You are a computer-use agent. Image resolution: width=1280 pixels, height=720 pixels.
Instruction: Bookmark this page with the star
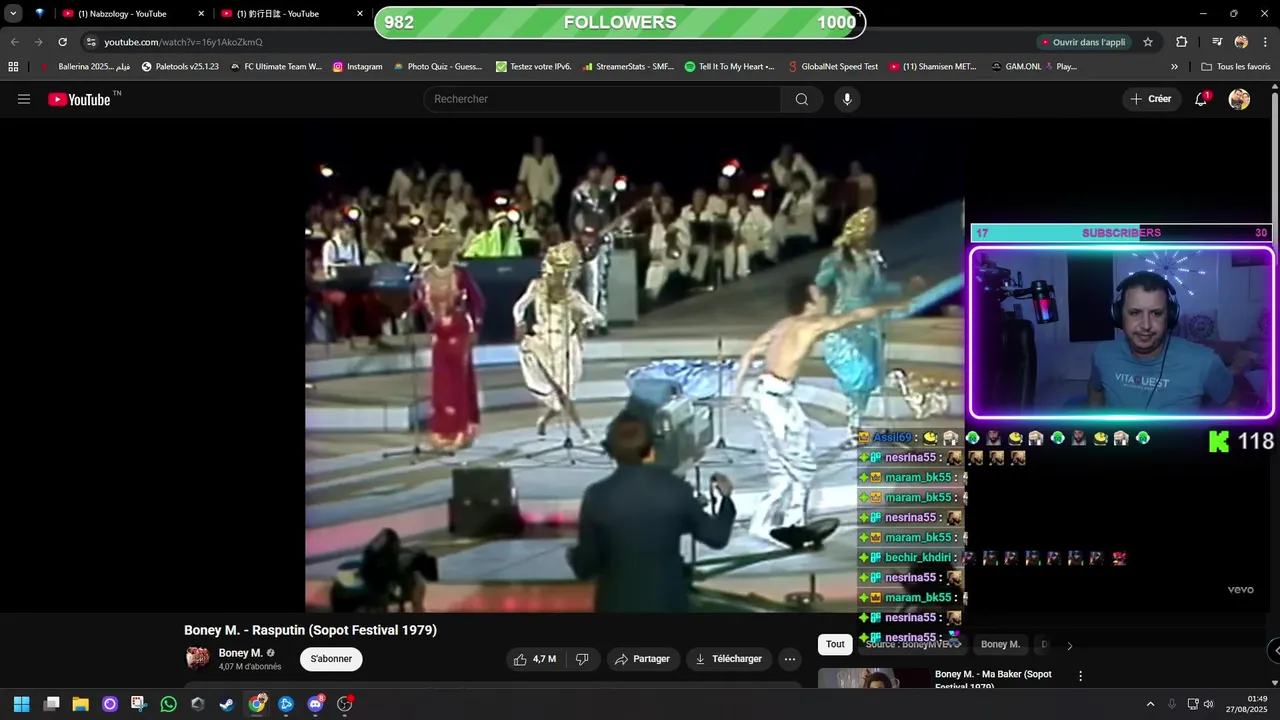(1148, 42)
